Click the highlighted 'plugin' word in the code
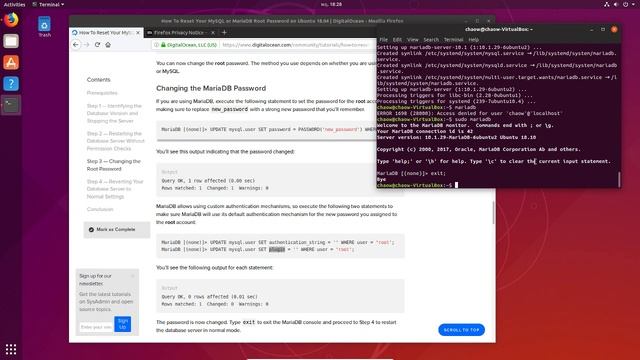The height and width of the screenshot is (360, 640). pyautogui.click(x=276, y=249)
